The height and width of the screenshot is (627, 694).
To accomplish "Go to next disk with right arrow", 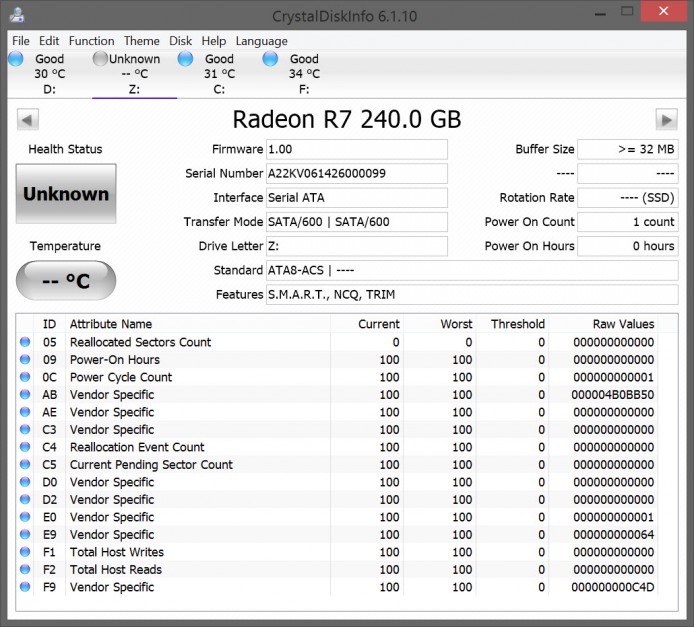I will pyautogui.click(x=666, y=119).
